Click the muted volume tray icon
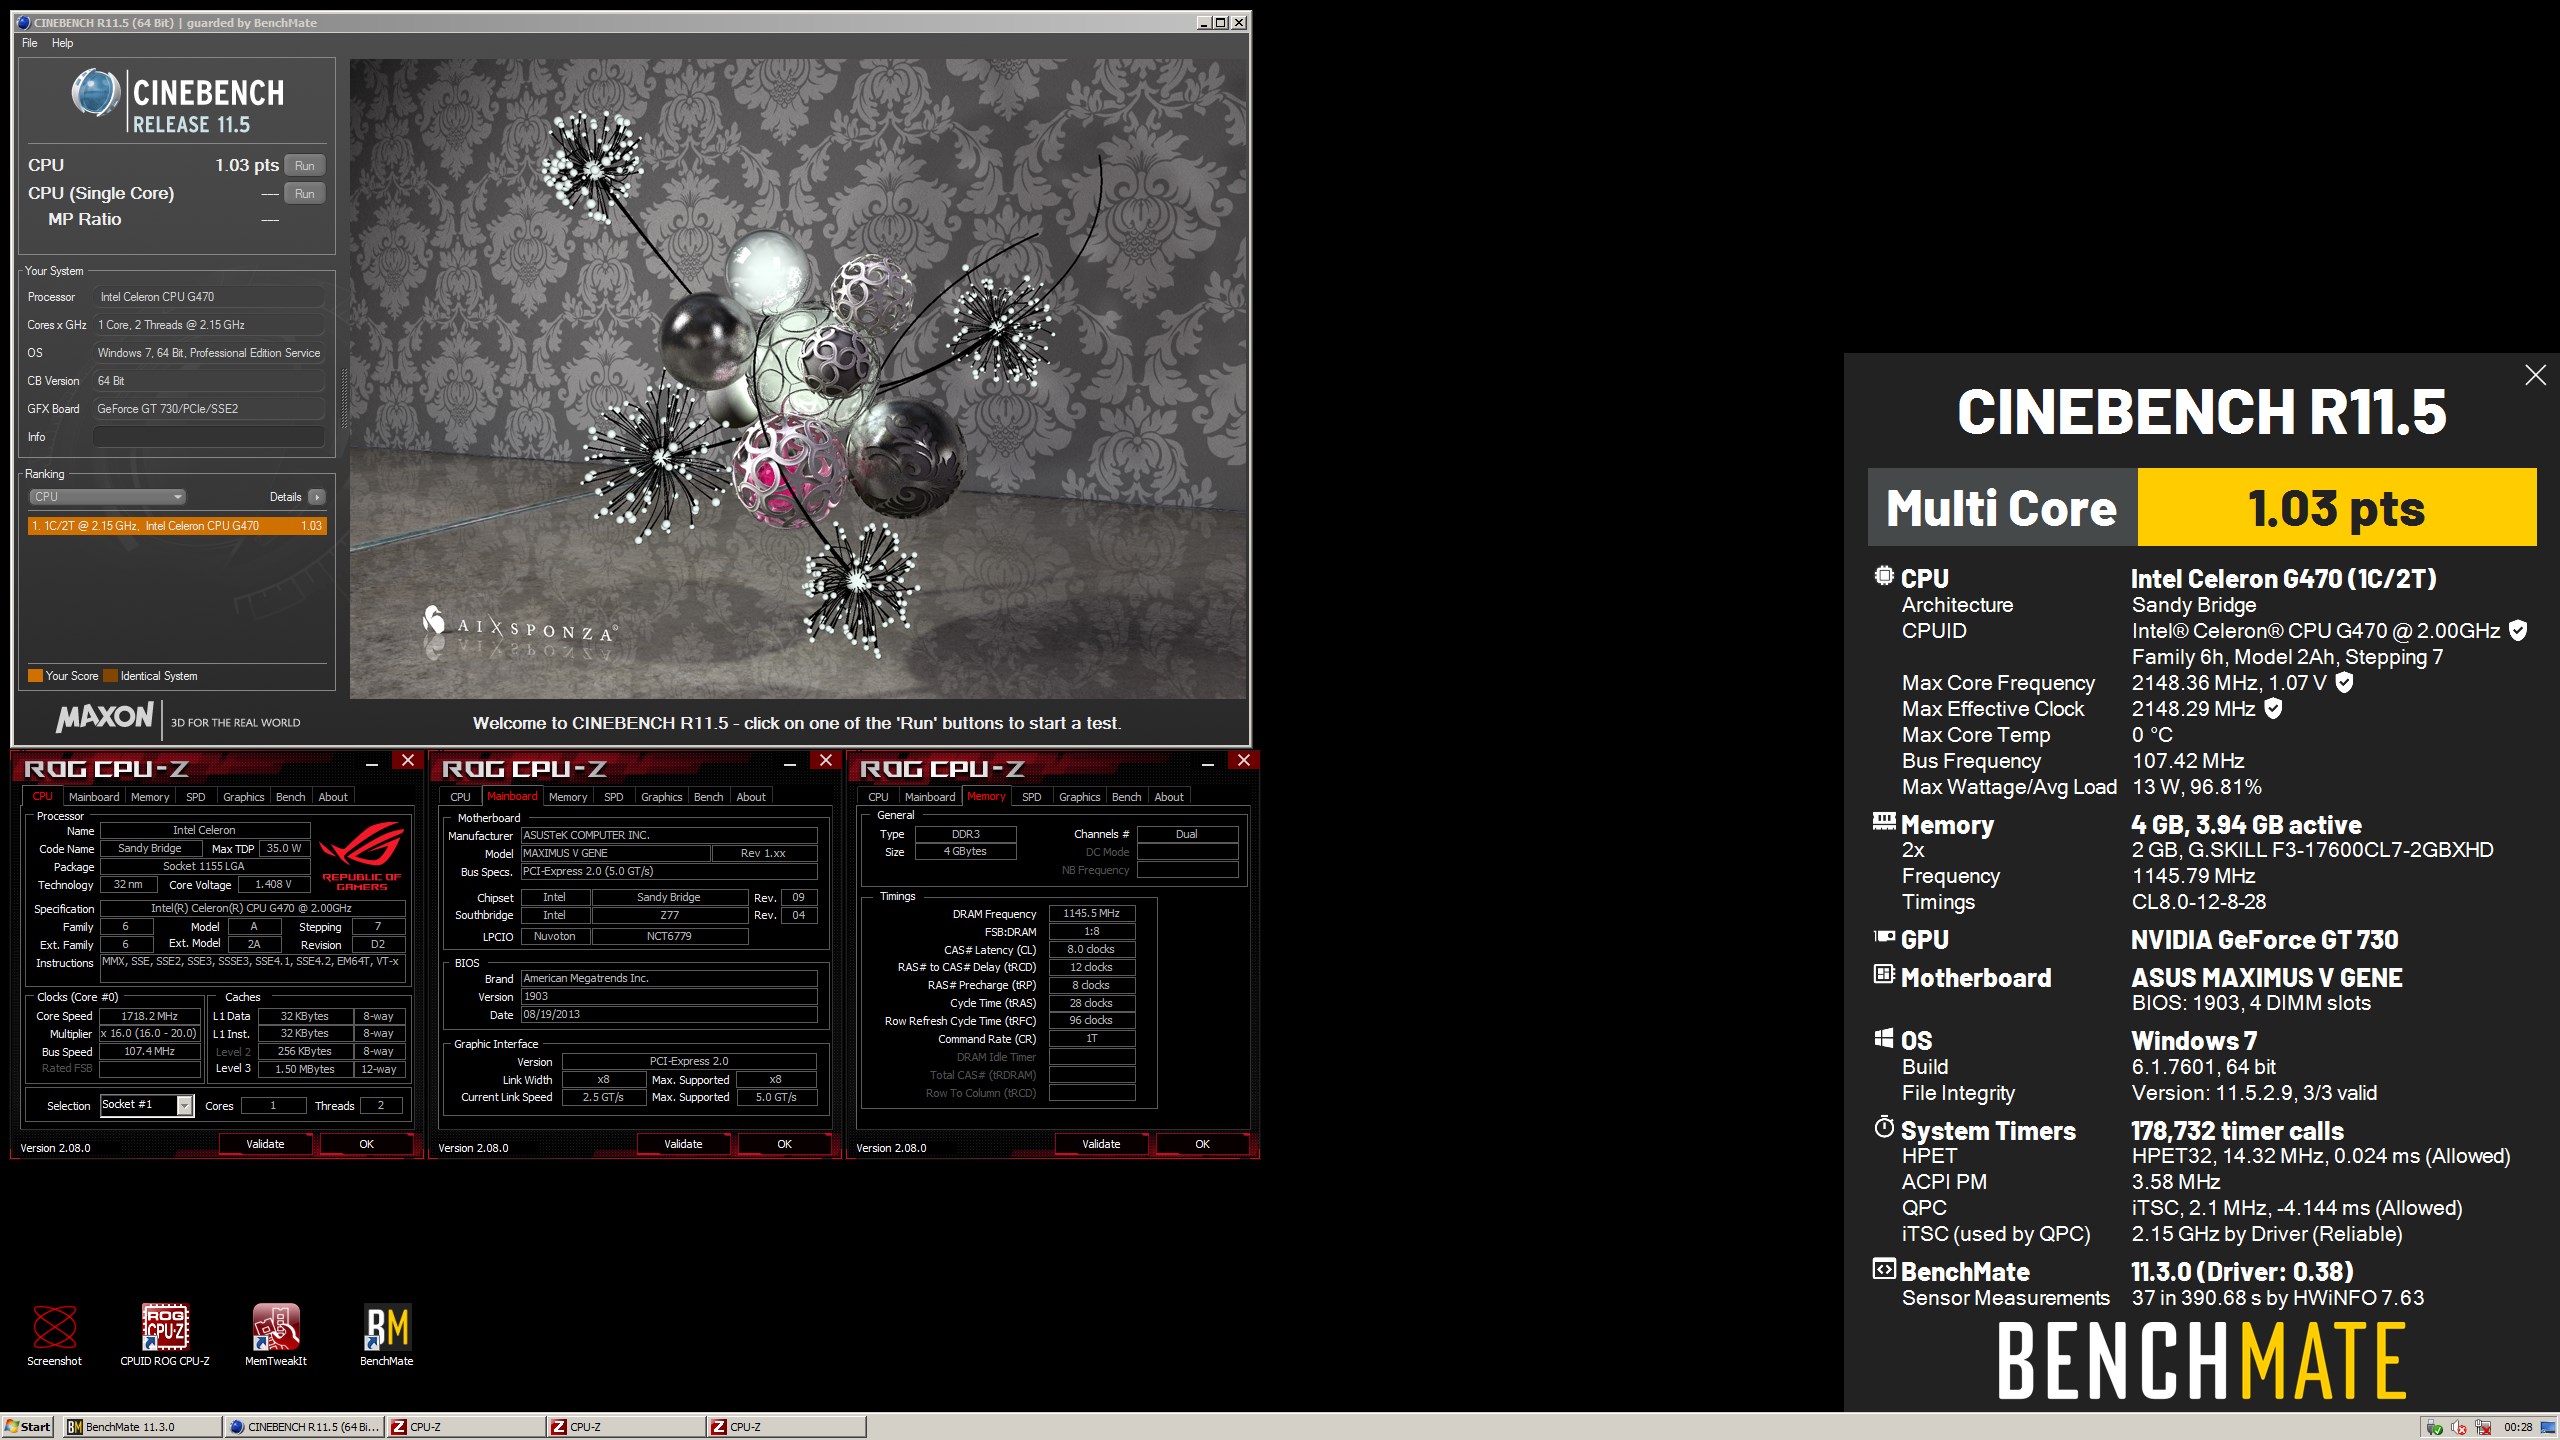The image size is (2560, 1440). 2459,1428
